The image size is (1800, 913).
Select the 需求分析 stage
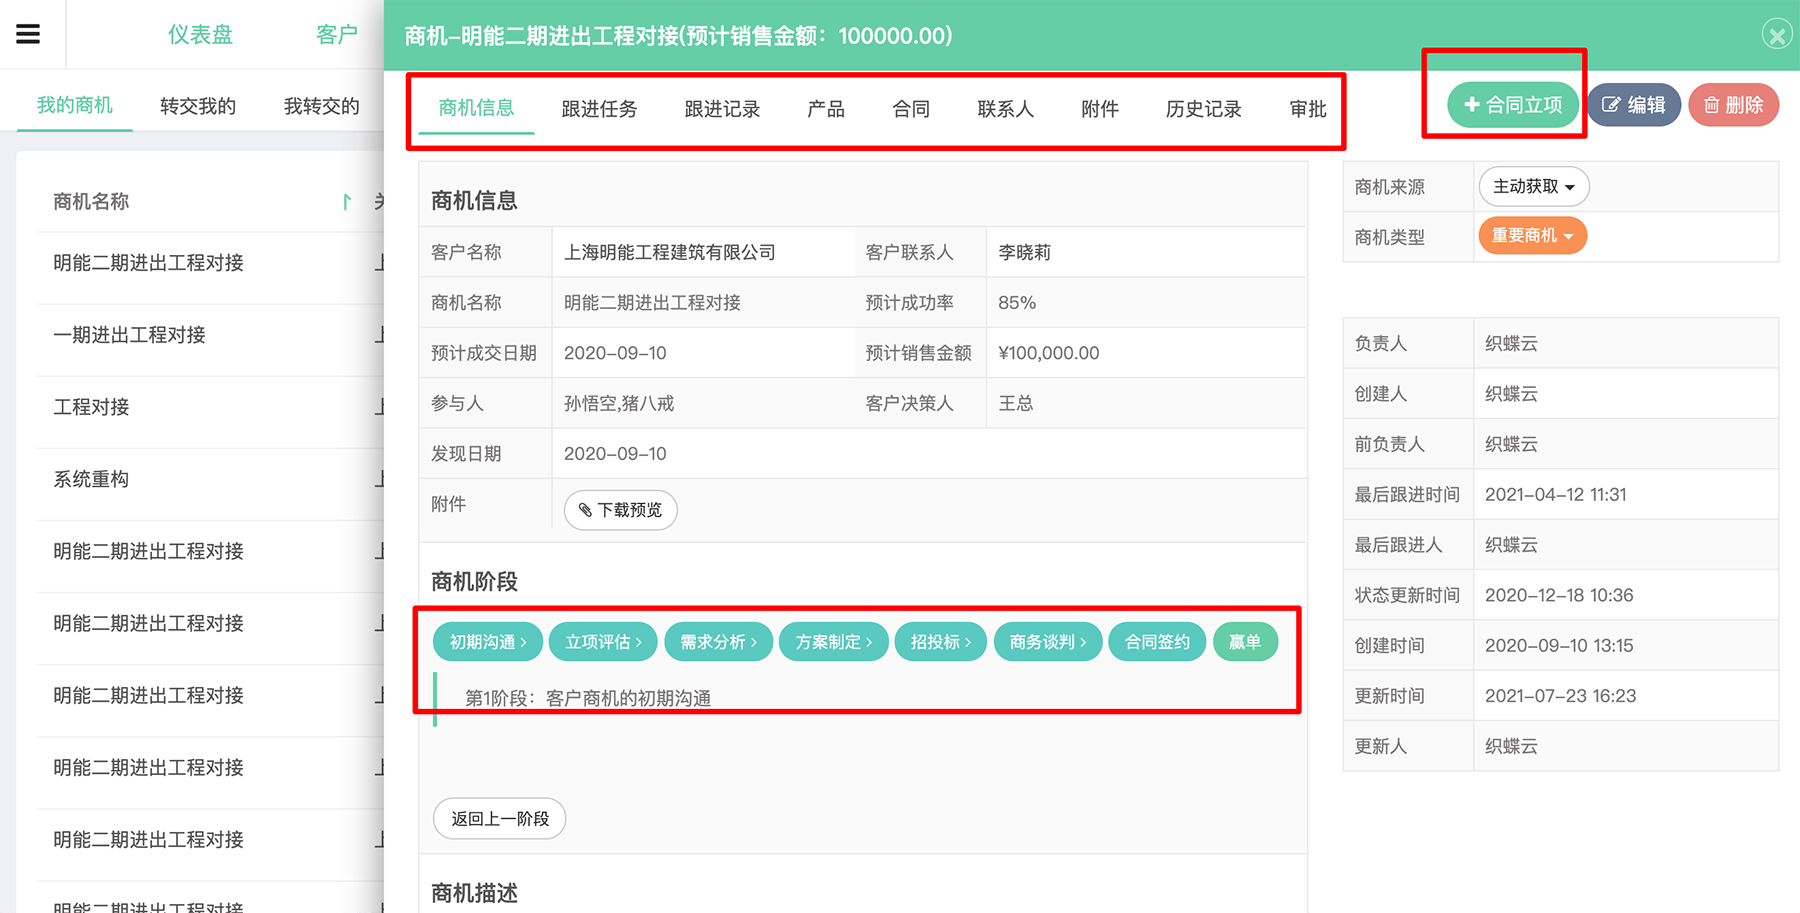point(718,642)
